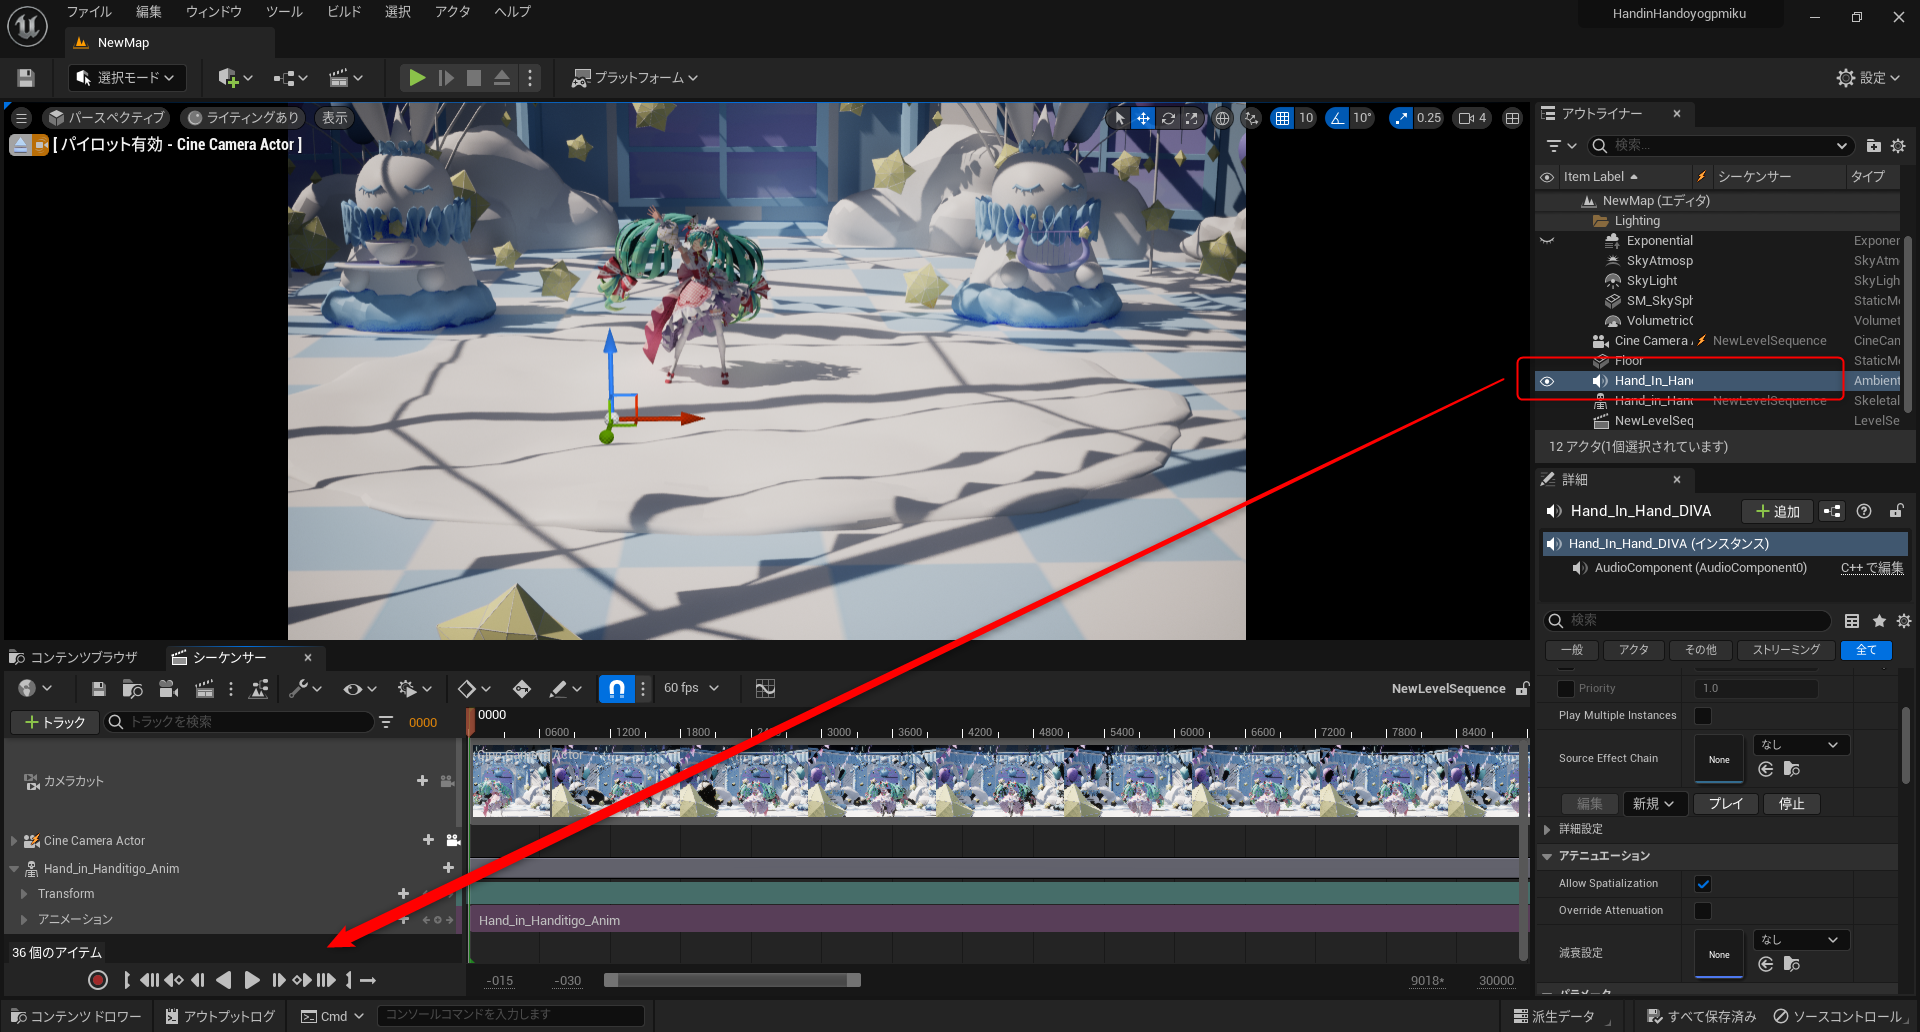Screen dimensions: 1920x1032
Task: Open the Sequencer curve editor icon
Action: pos(765,688)
